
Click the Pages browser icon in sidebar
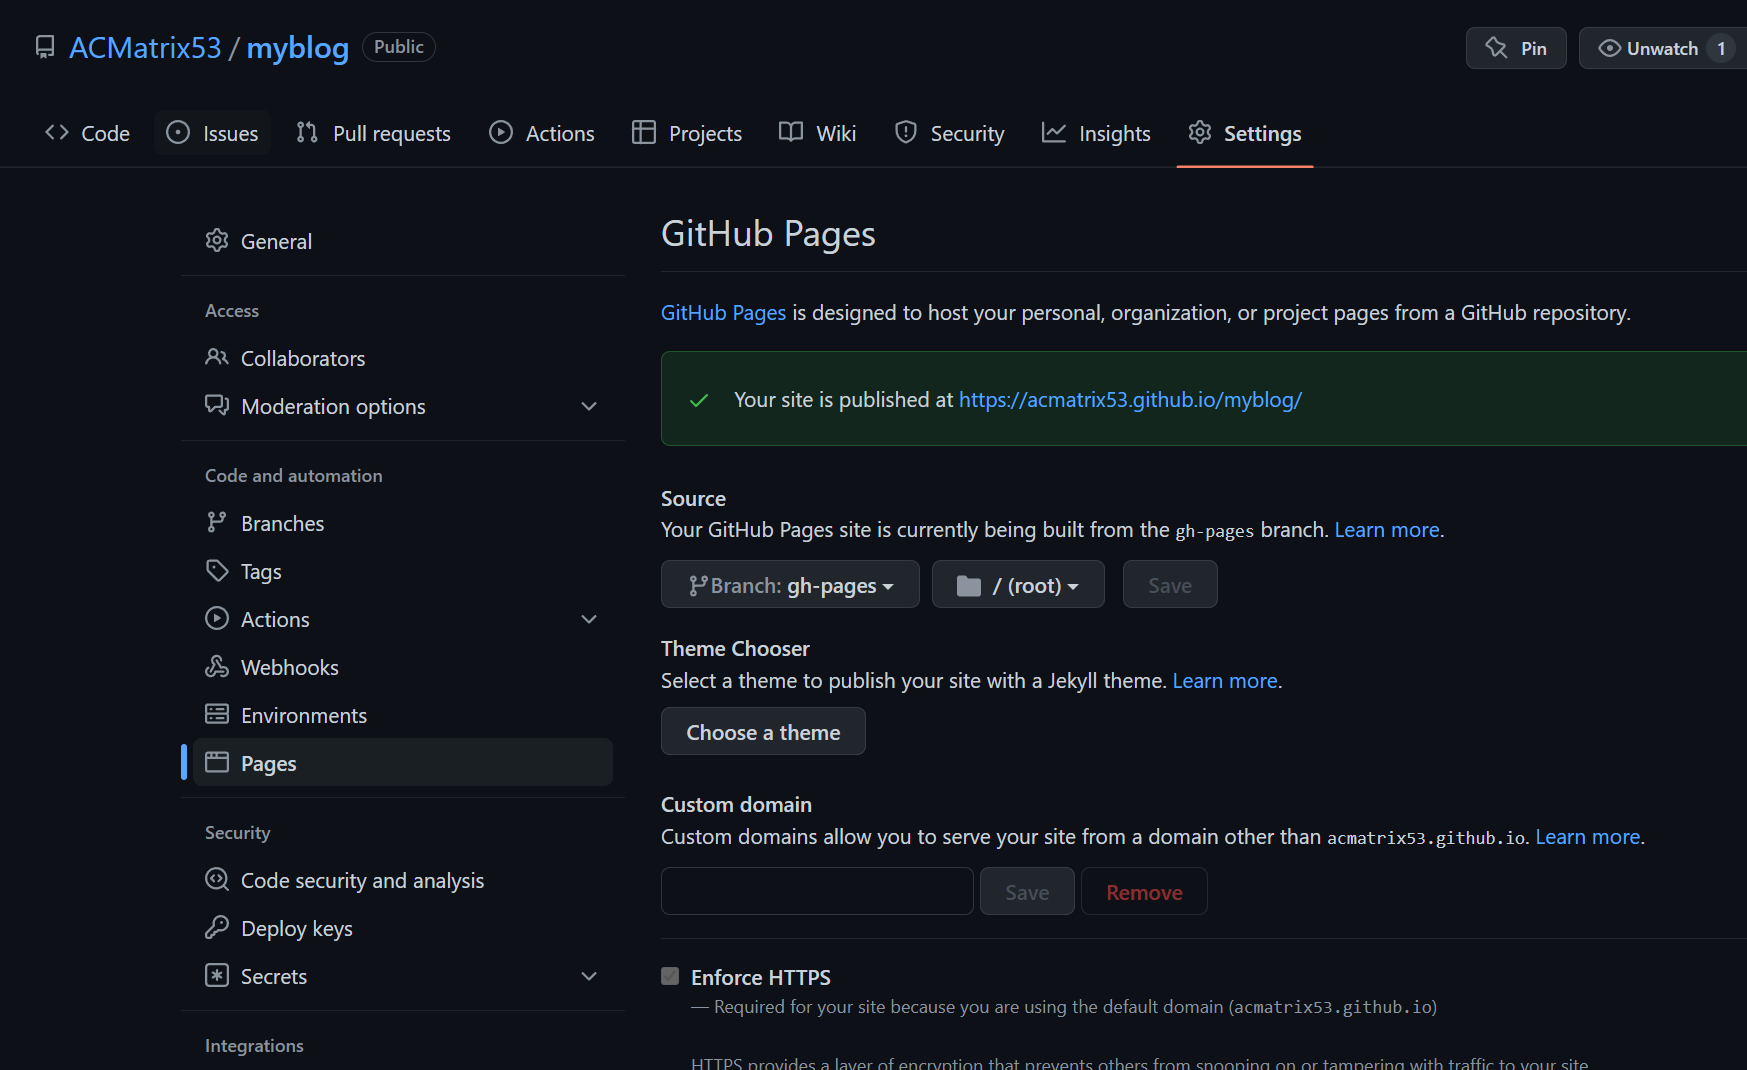coord(217,762)
